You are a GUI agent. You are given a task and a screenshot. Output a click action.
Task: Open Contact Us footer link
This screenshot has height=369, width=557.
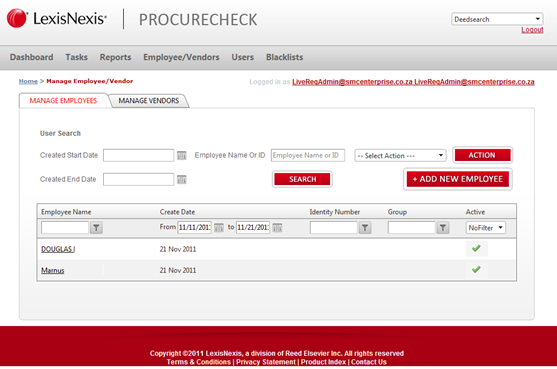(x=369, y=362)
